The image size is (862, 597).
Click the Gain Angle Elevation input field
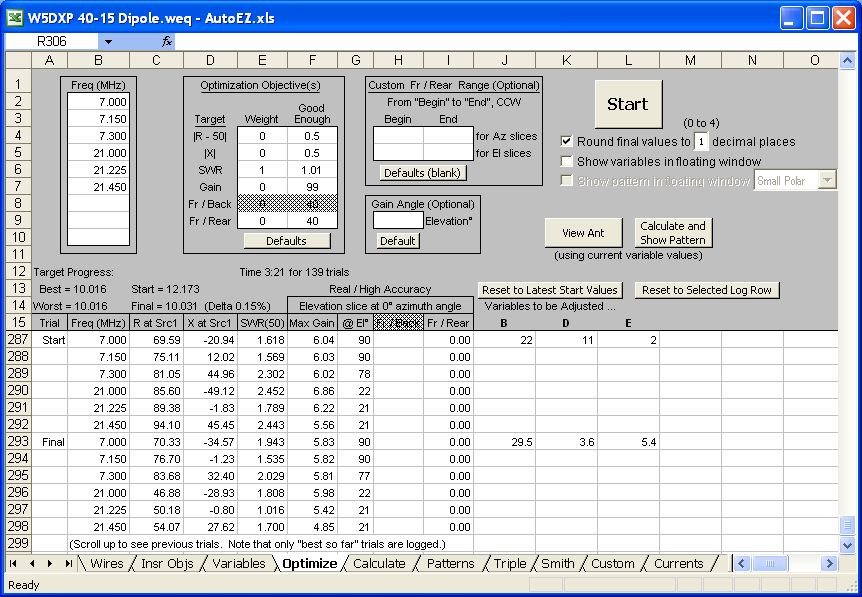click(397, 220)
